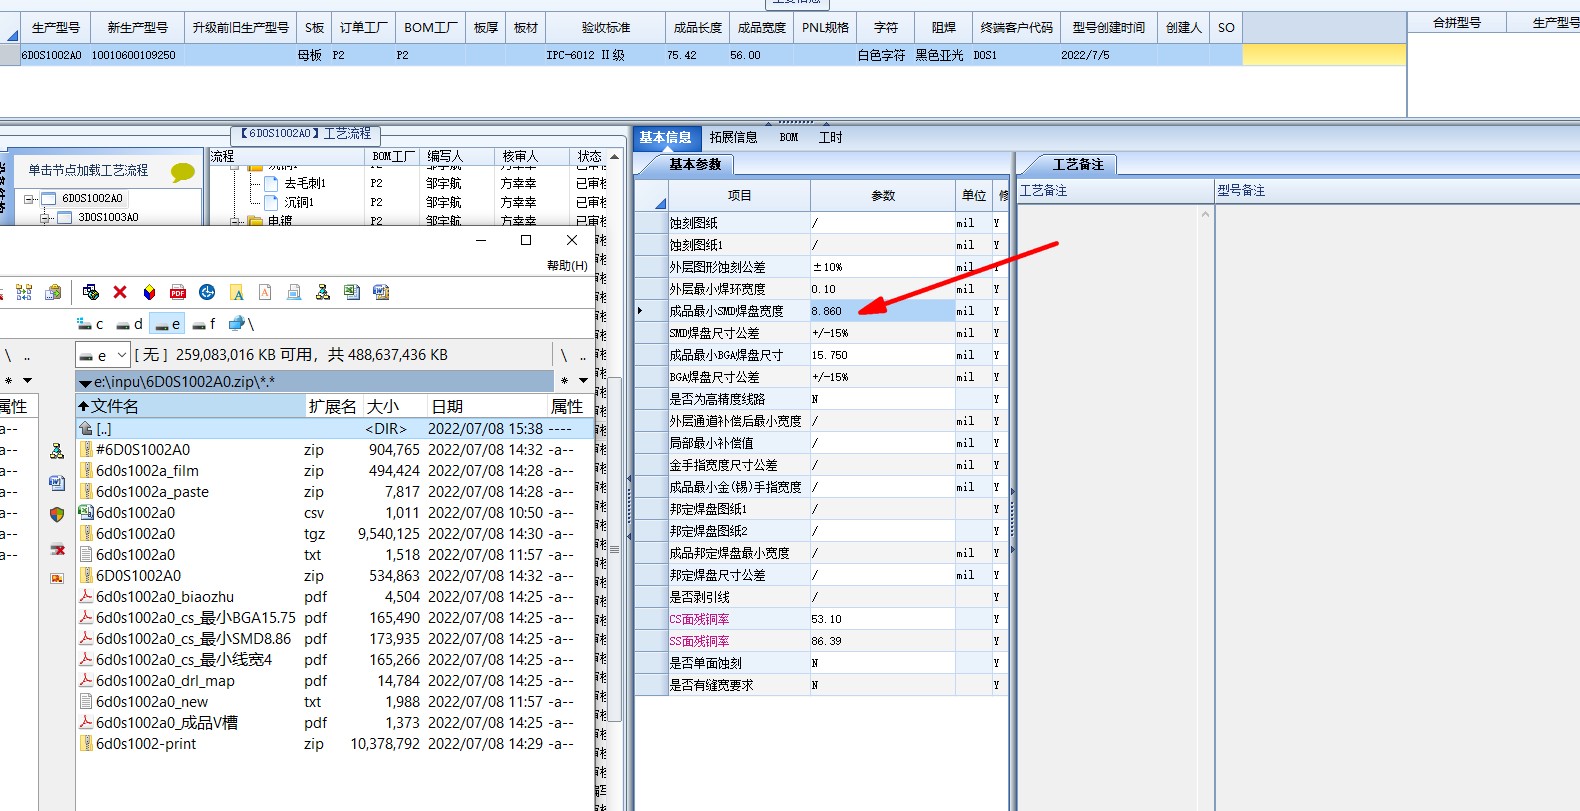
Task: Select the 6d0s1002a0 tgz file
Action: 335,534
